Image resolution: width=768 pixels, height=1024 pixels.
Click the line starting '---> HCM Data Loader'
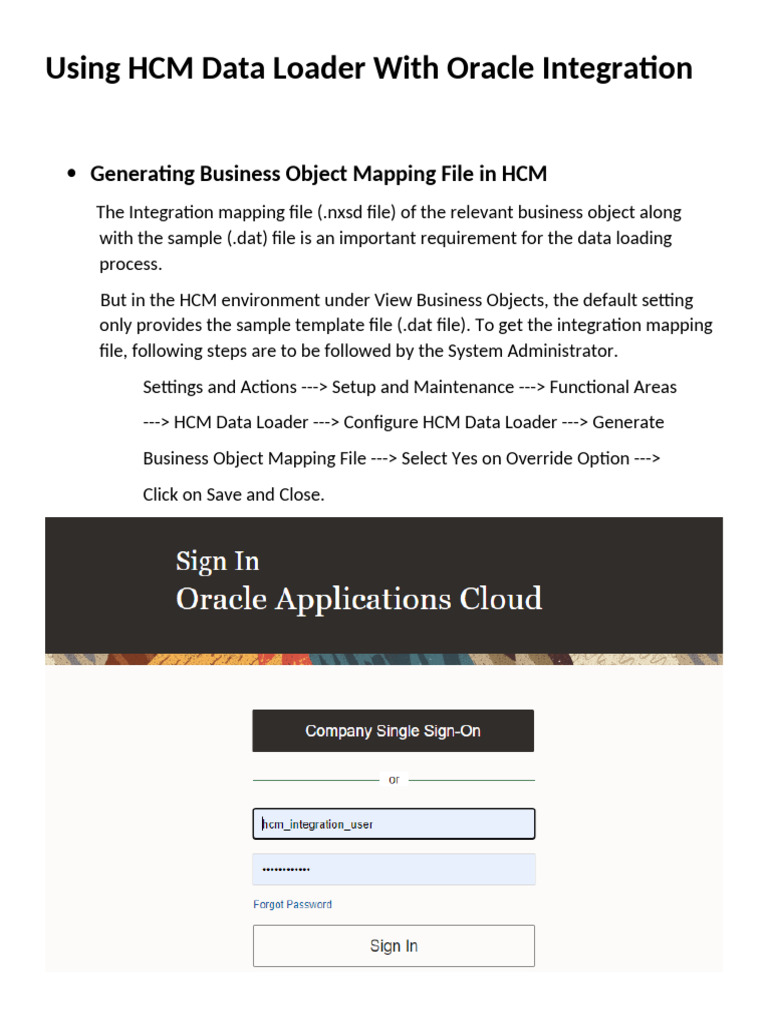[x=404, y=423]
